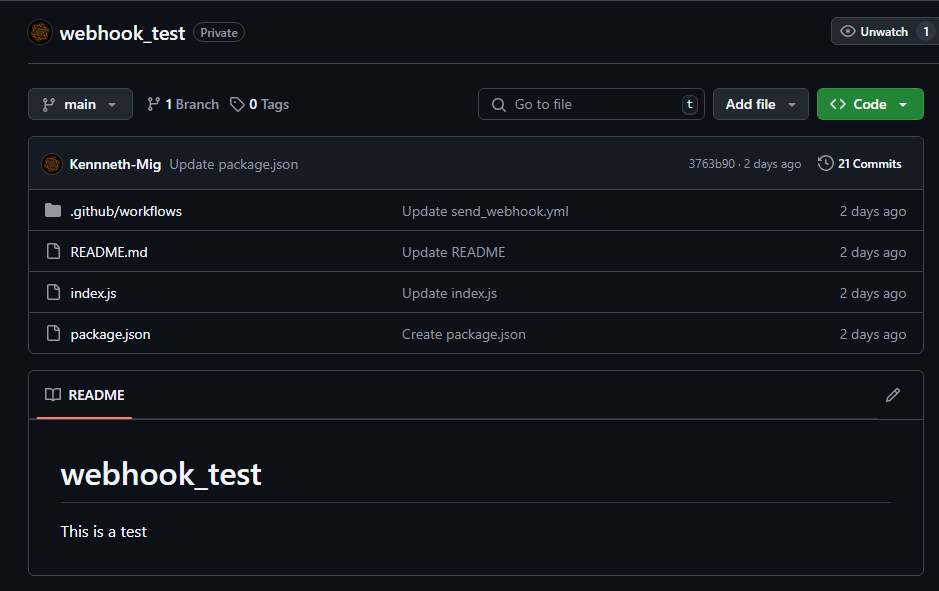The width and height of the screenshot is (939, 591).
Task: Click the watcher count badge showing 1
Action: [926, 32]
